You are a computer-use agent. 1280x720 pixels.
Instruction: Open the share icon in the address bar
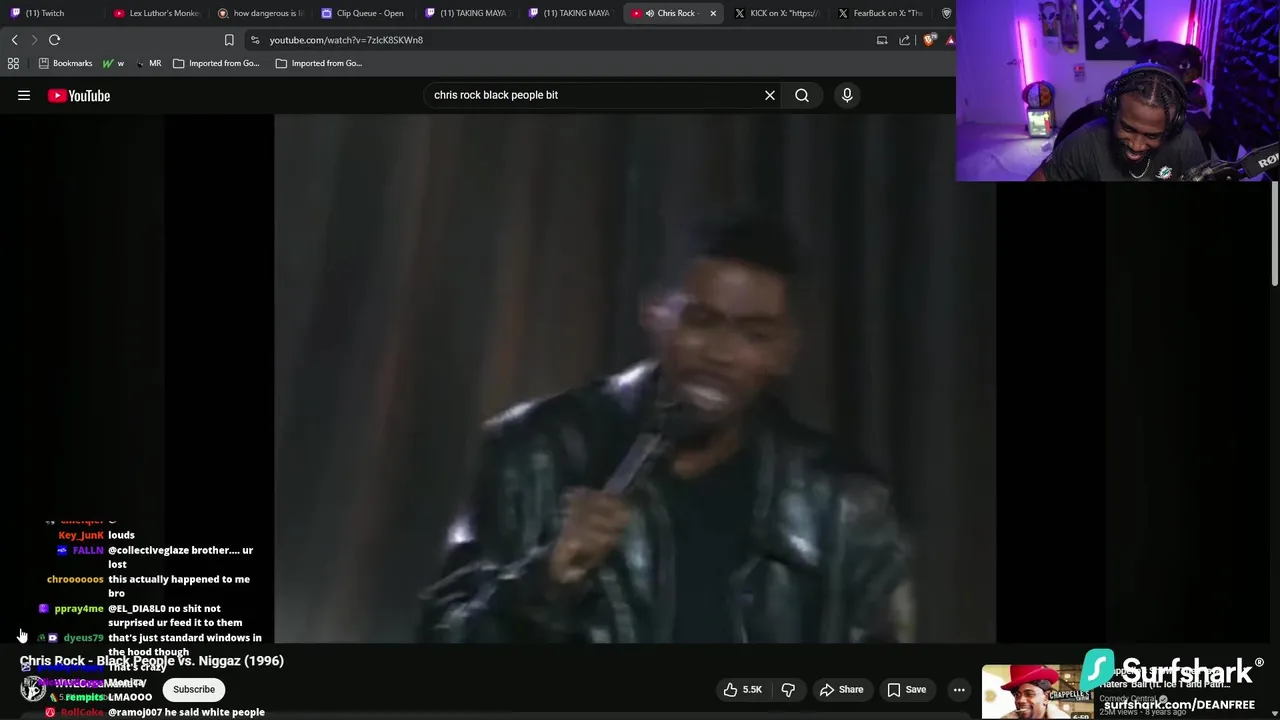tap(905, 40)
